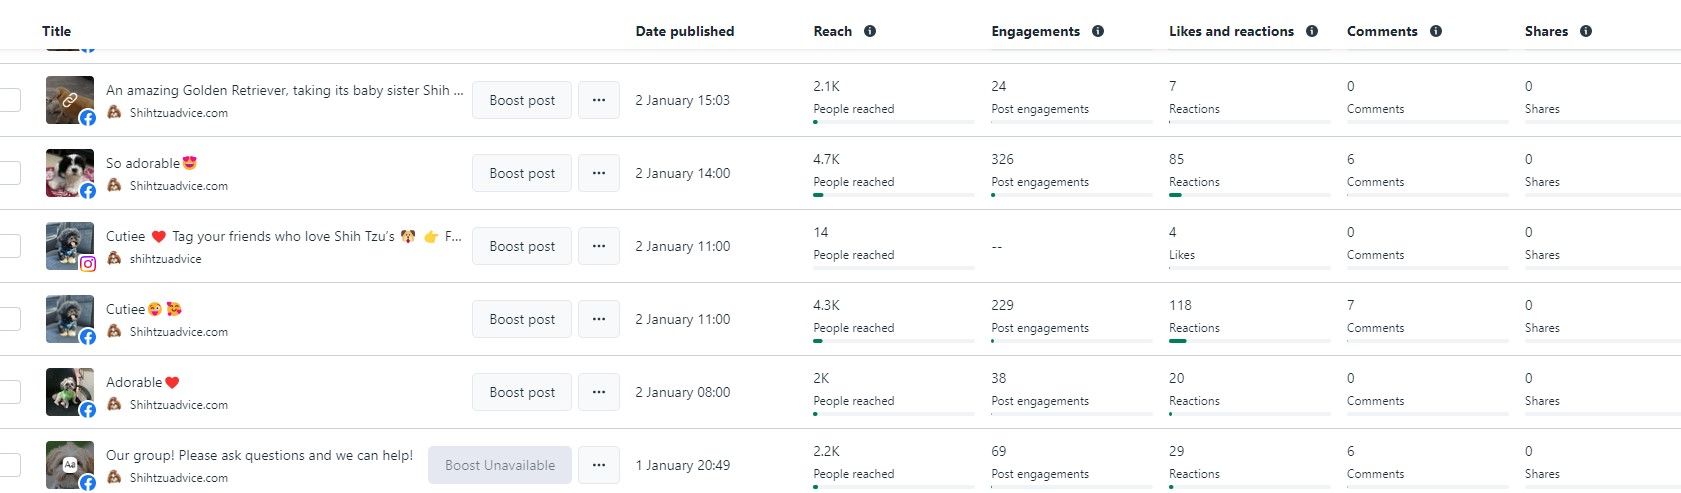Viewport: 1681px width, 493px height.
Task: Click the Shares column info icon
Action: [1586, 31]
